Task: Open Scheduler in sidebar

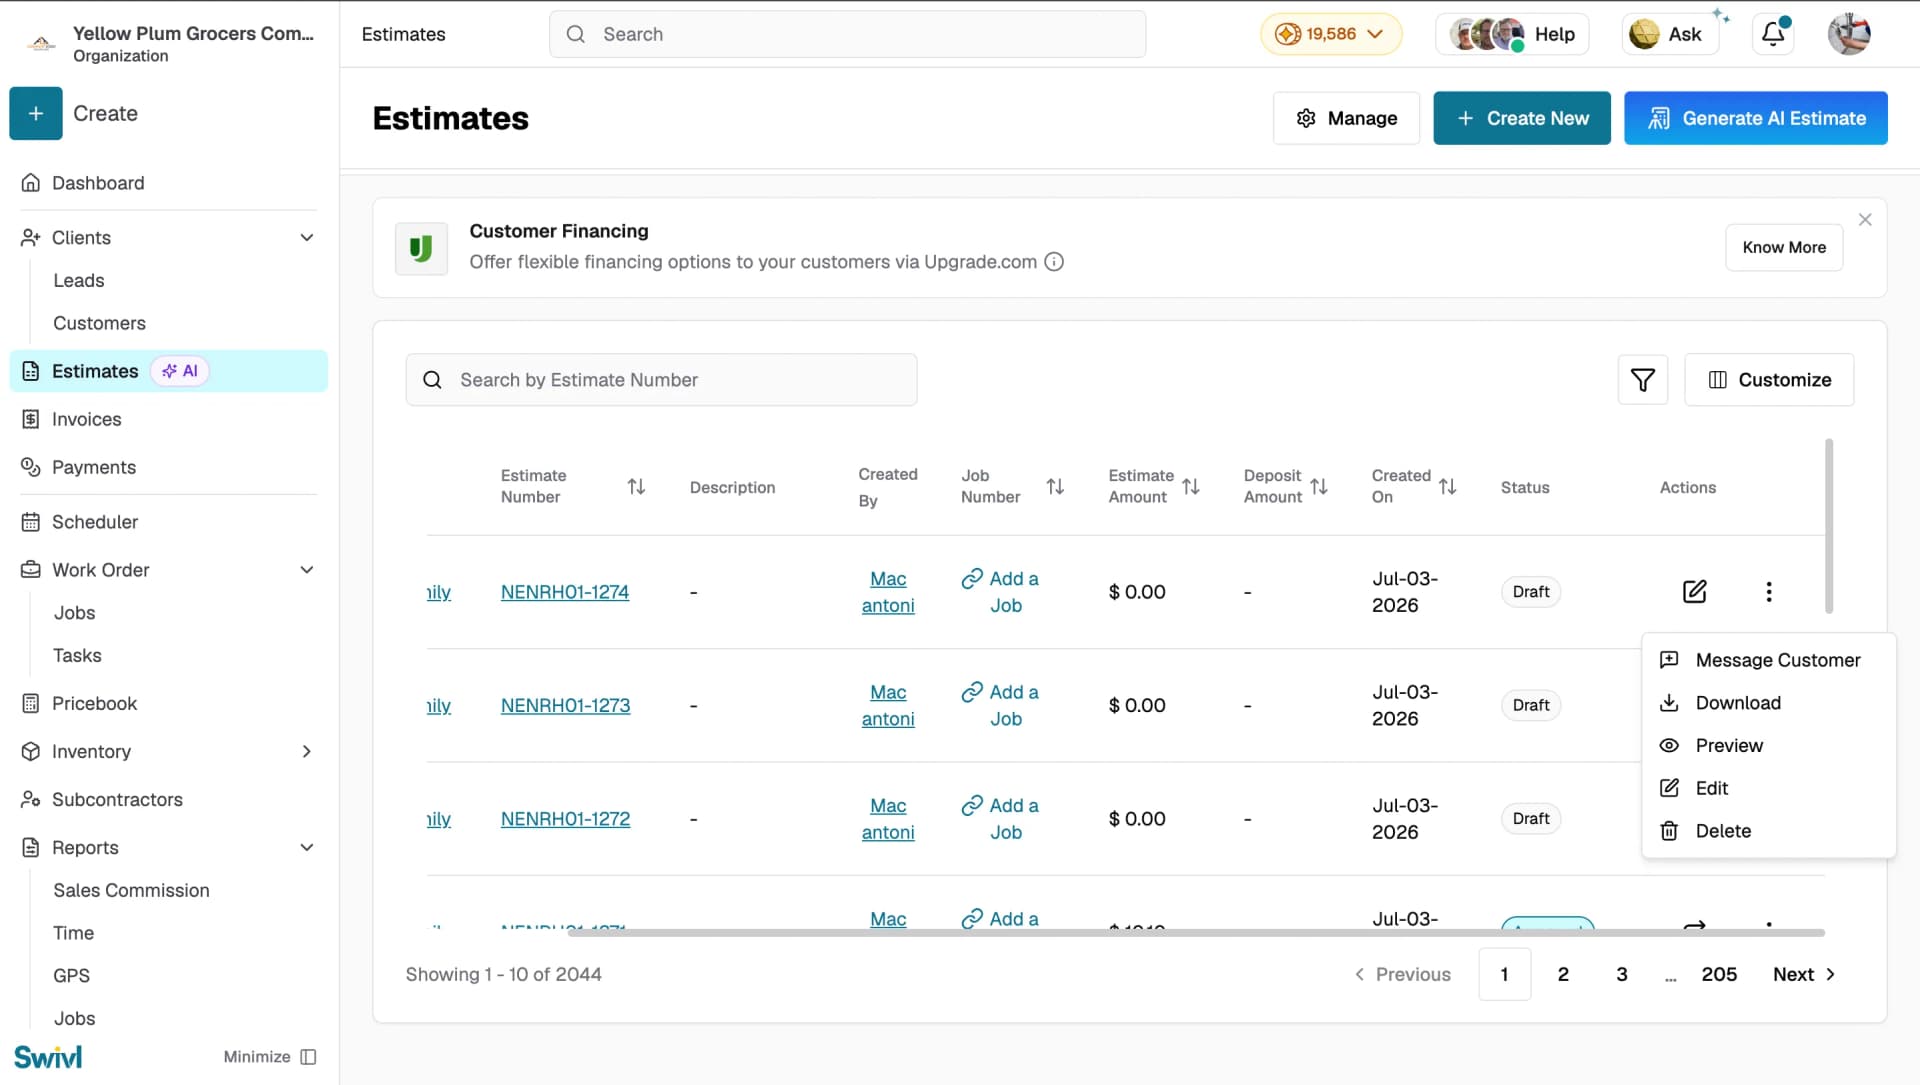Action: click(94, 522)
